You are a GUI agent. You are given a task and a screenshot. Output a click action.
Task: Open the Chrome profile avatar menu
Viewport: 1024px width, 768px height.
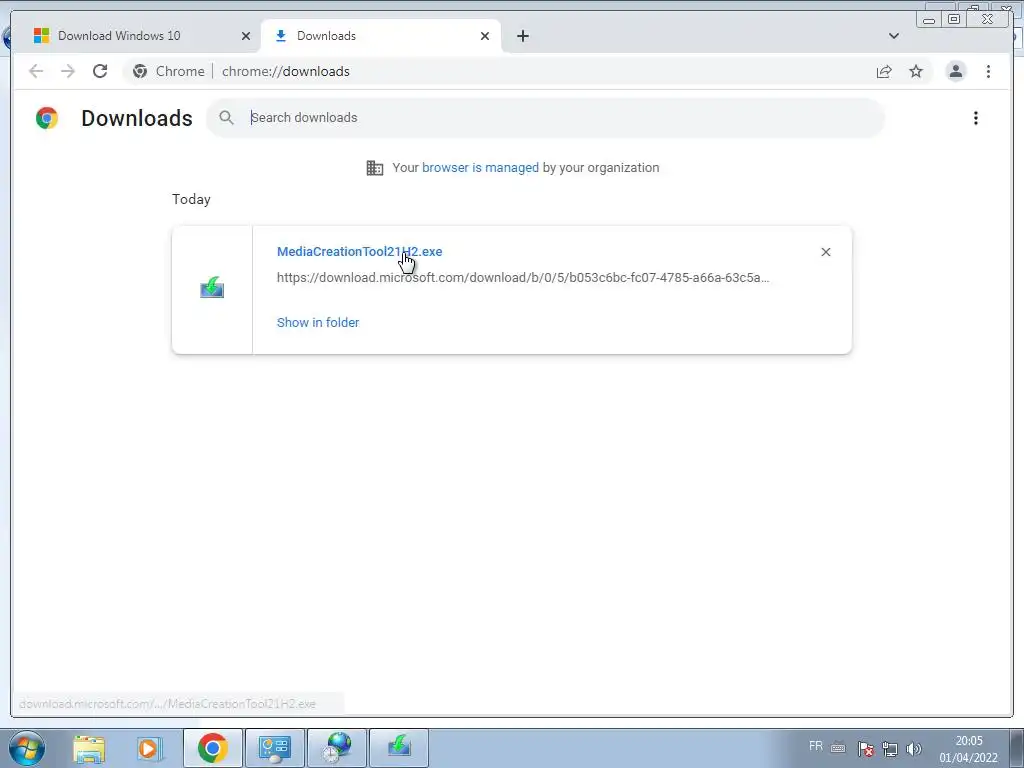[x=955, y=71]
